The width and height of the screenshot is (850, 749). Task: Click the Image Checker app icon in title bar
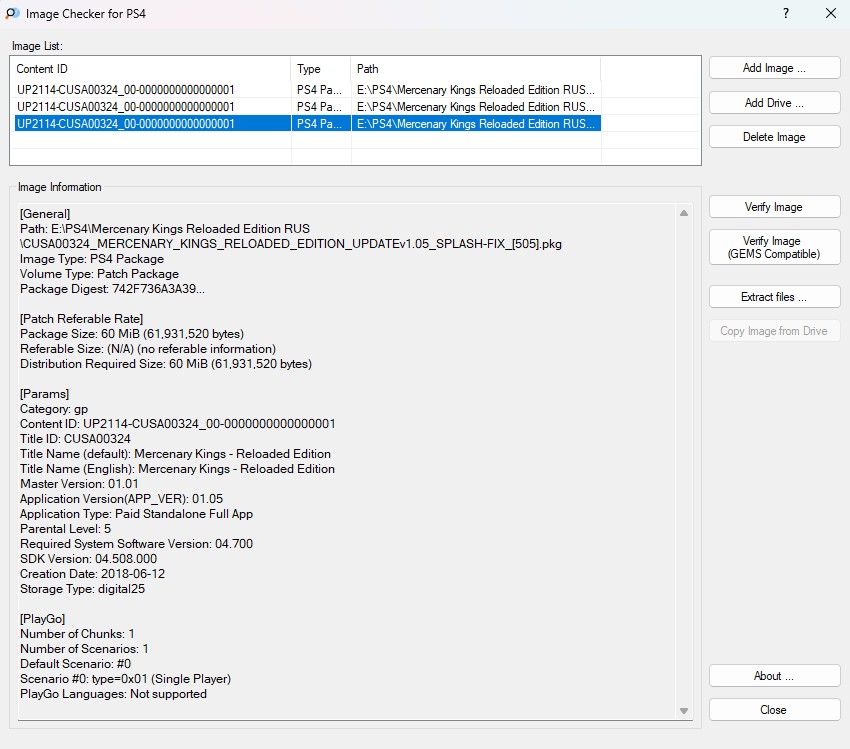point(12,13)
